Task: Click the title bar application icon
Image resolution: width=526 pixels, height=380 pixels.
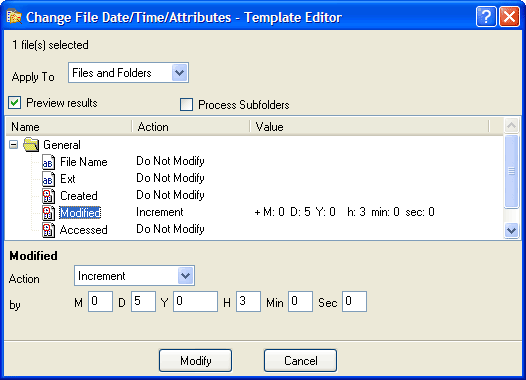Action: pyautogui.click(x=14, y=17)
